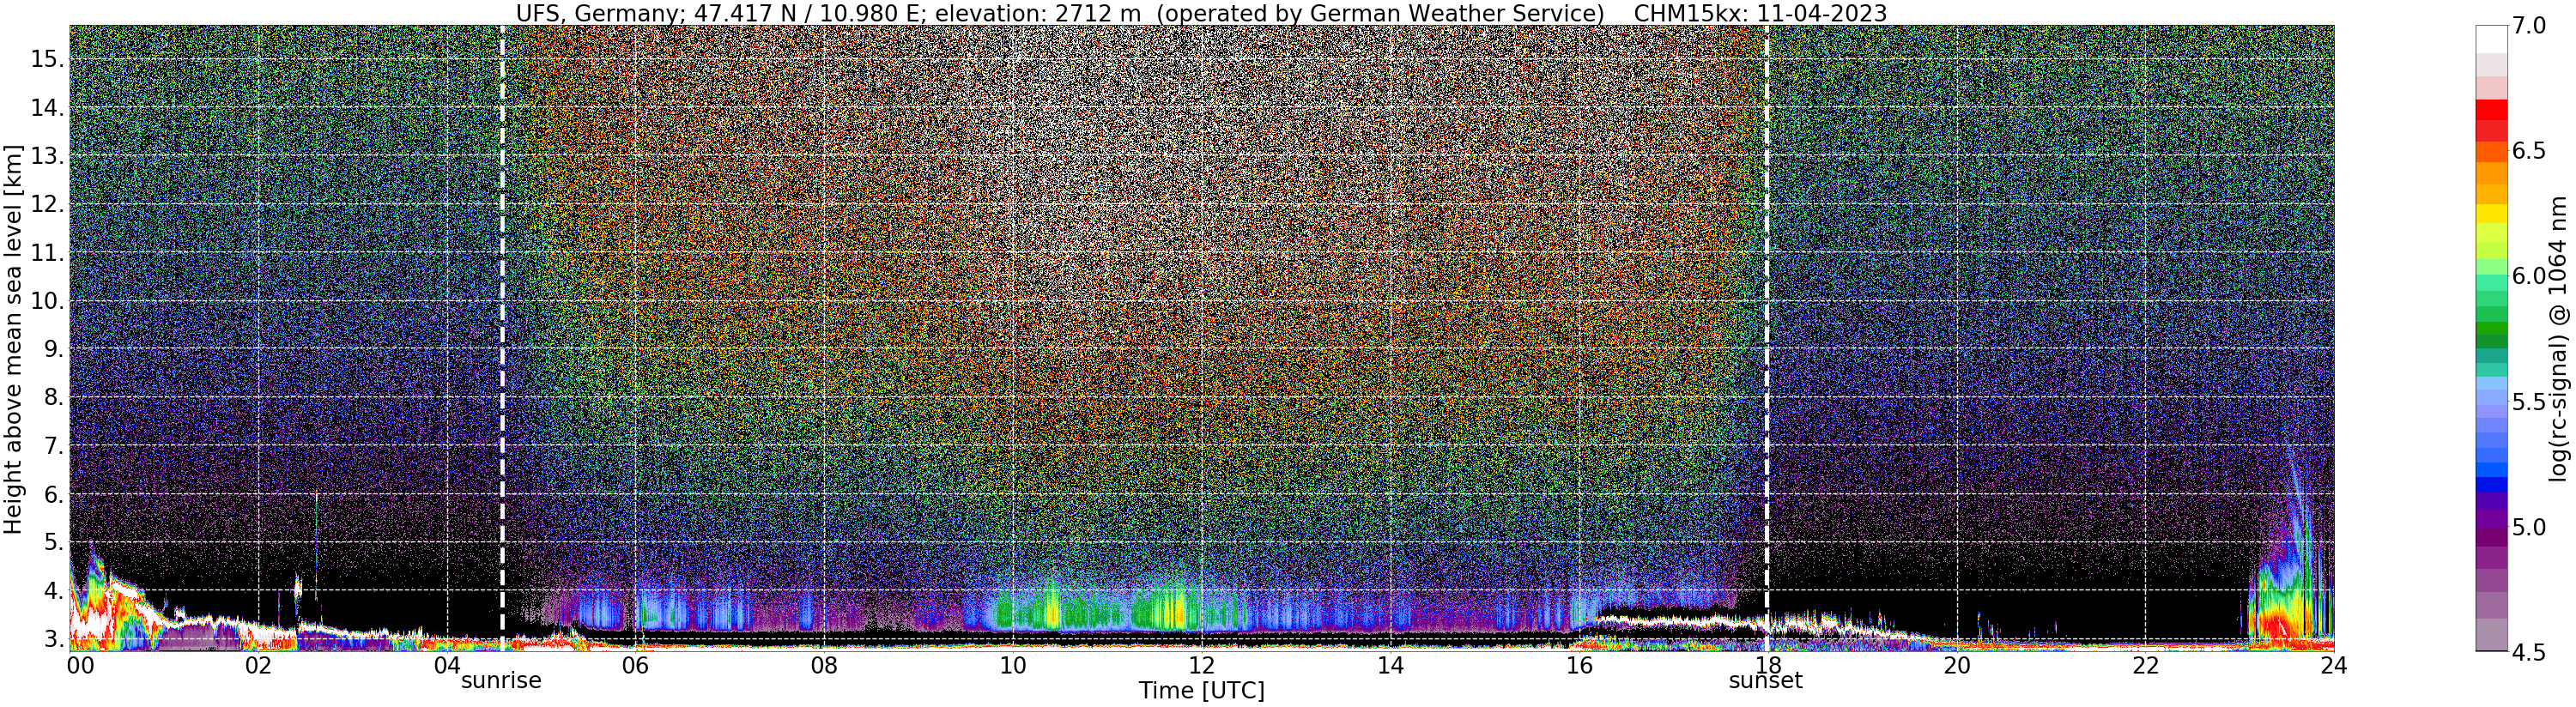Screen dimensions: 2576x707
Task: Click the white dashed sunset line in the plot
Action: 1767,338
